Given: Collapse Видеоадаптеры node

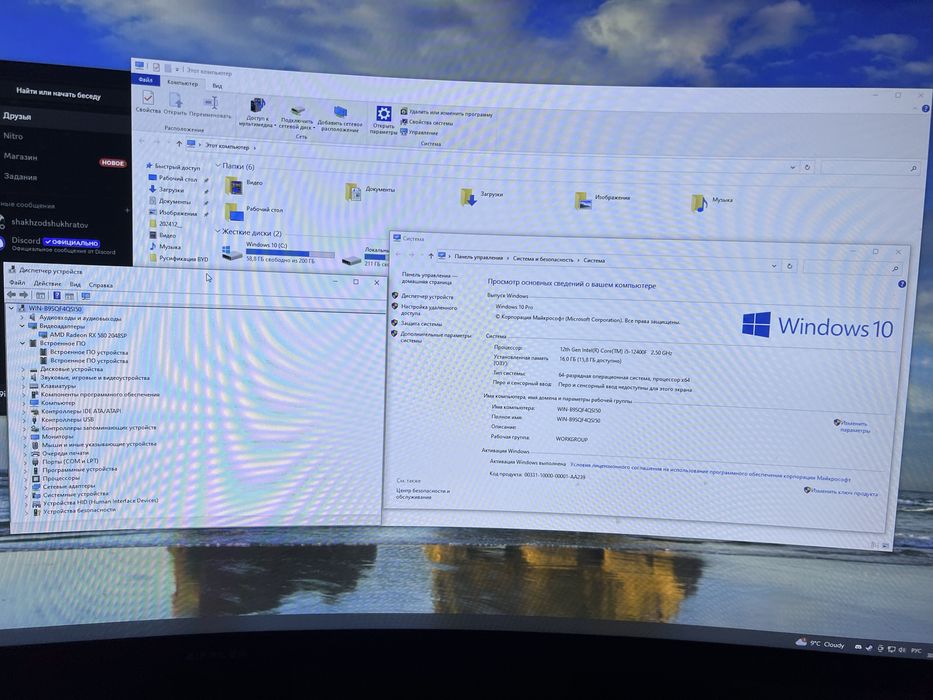Looking at the screenshot, I should [23, 326].
